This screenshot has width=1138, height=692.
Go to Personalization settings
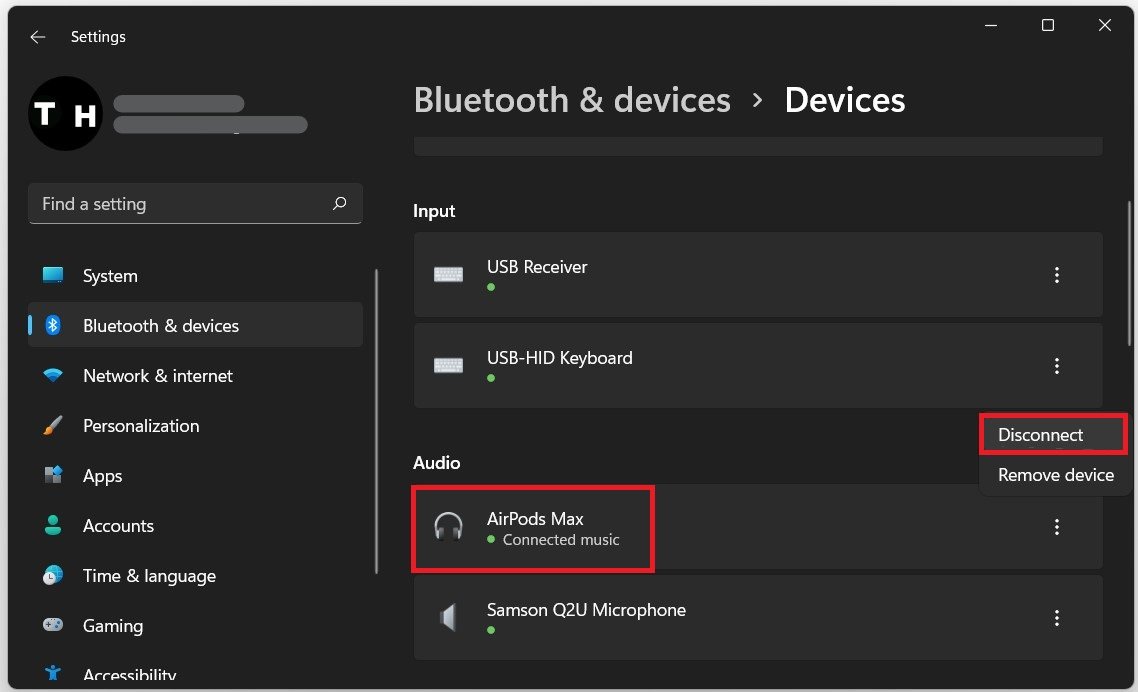coord(140,426)
